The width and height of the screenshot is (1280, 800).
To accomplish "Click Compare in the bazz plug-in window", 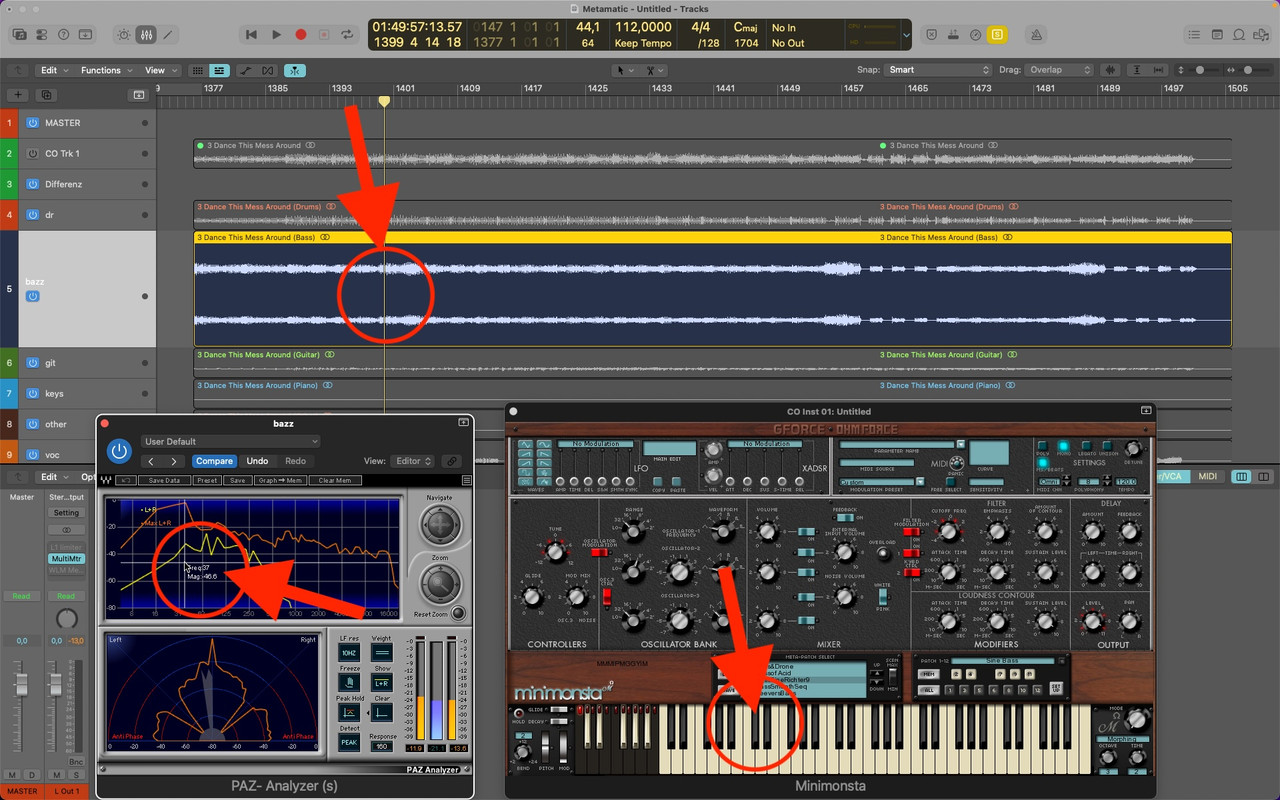I will point(214,461).
